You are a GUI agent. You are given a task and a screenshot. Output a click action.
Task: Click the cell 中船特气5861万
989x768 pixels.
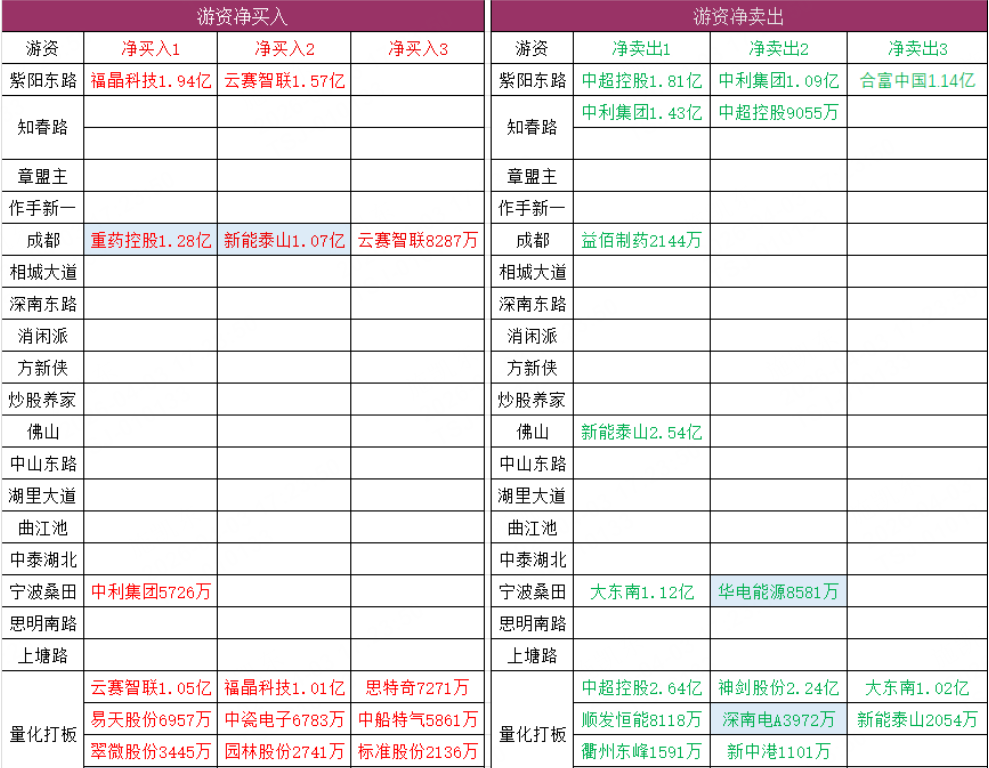point(418,719)
